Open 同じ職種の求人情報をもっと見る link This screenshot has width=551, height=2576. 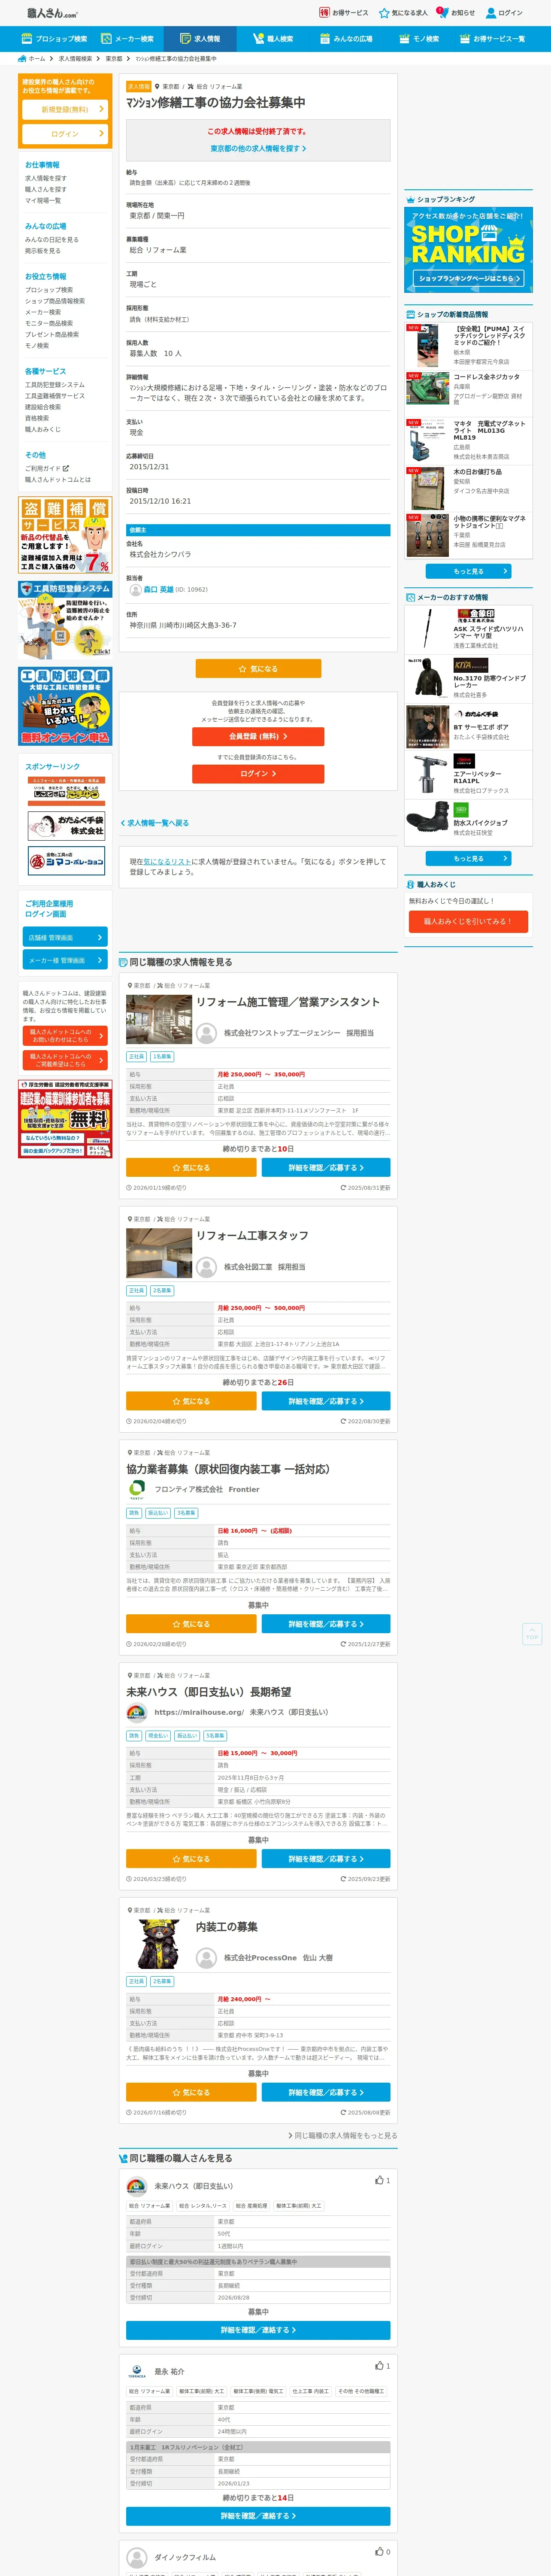[343, 2135]
